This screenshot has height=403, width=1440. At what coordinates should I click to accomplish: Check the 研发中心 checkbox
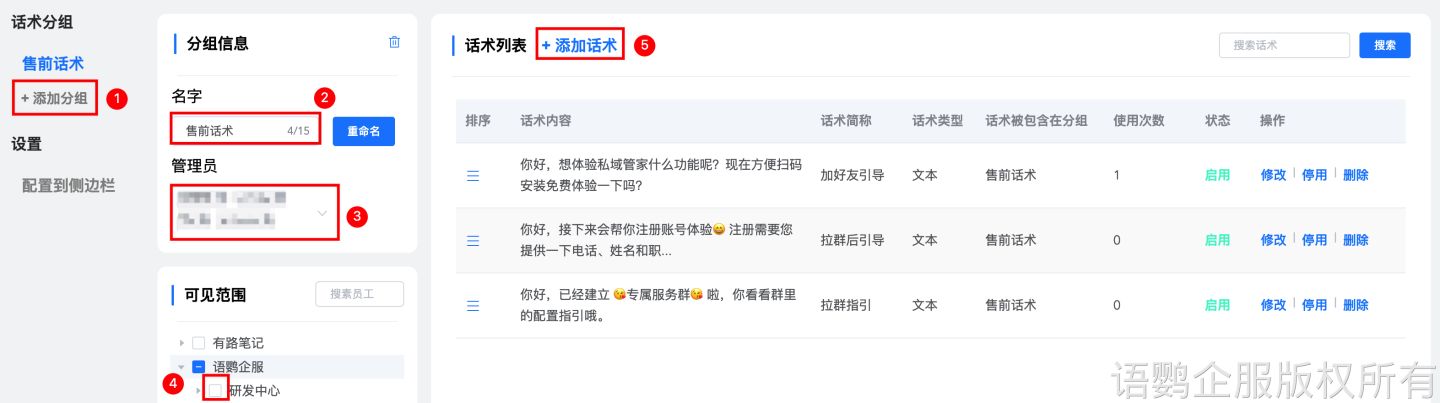click(215, 390)
